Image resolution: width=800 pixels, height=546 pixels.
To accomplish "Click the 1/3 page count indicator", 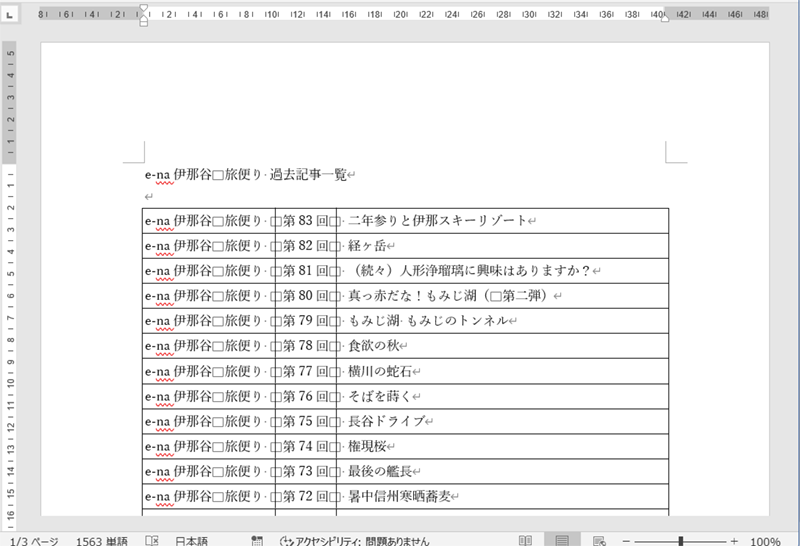I will pos(33,540).
